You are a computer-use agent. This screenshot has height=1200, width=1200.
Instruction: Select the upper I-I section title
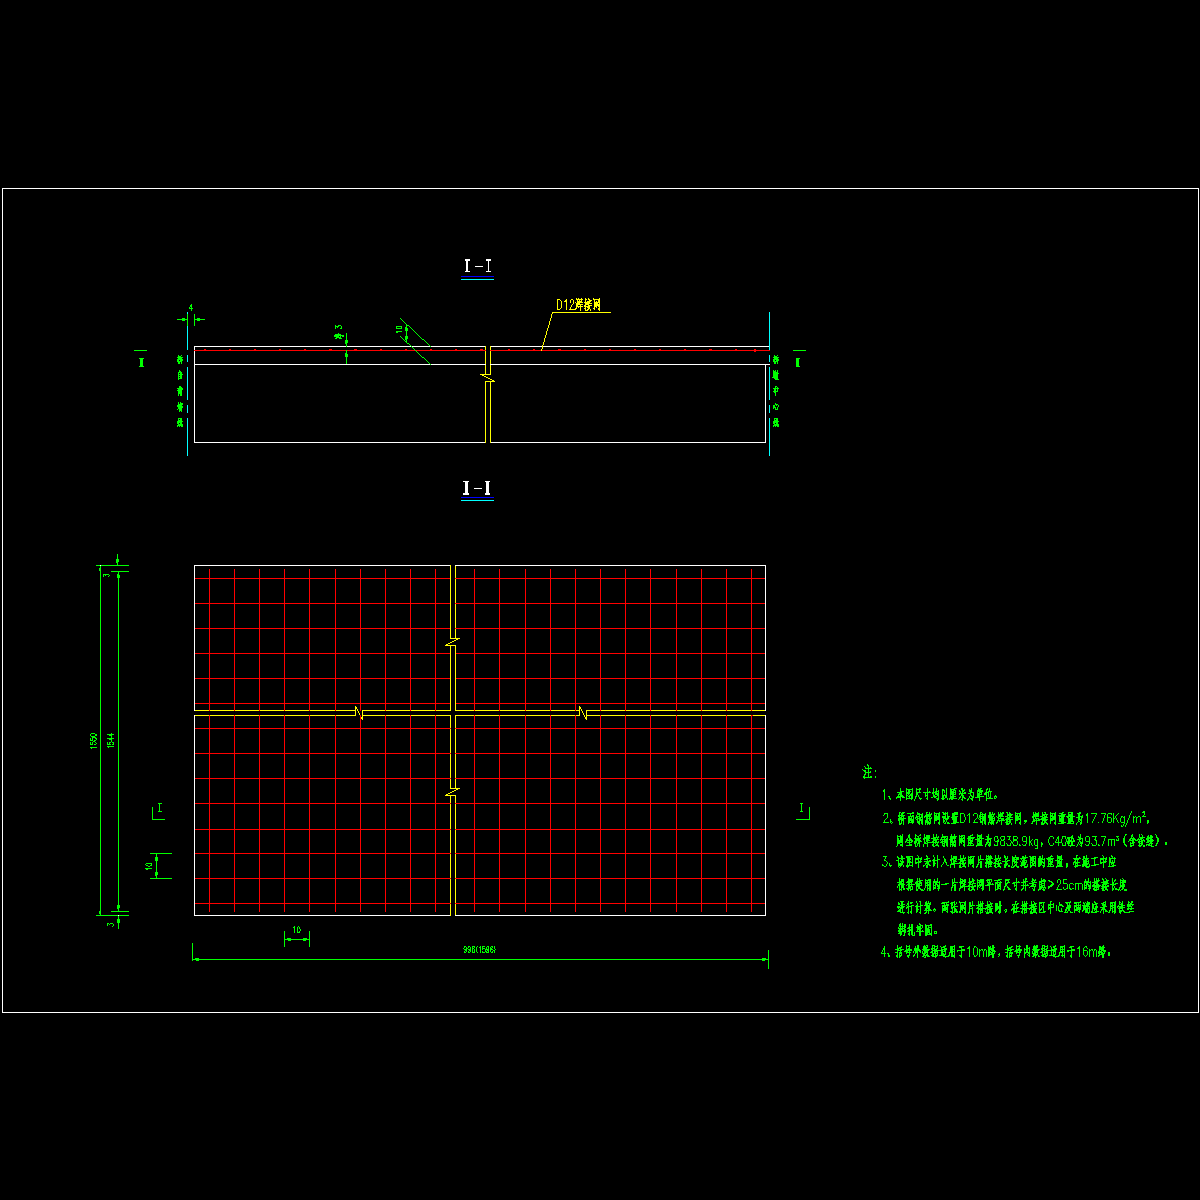coord(477,266)
